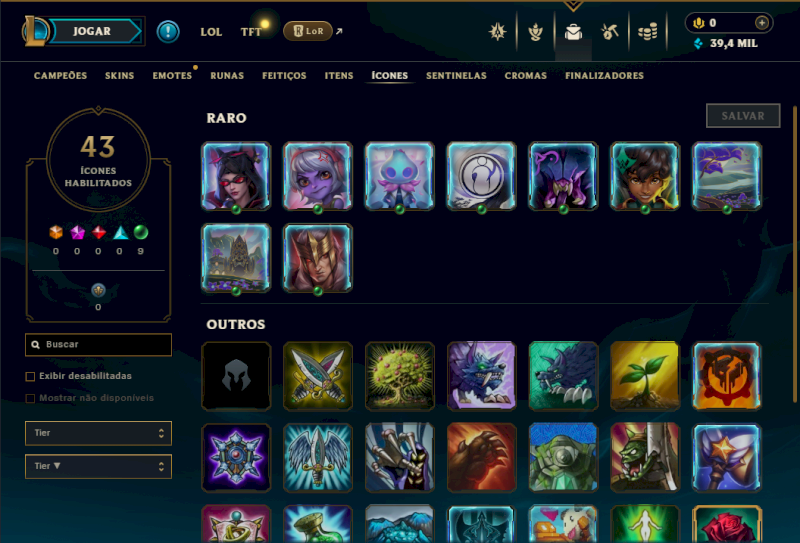Open the collection backpack icon
The image size is (800, 543).
tap(573, 32)
